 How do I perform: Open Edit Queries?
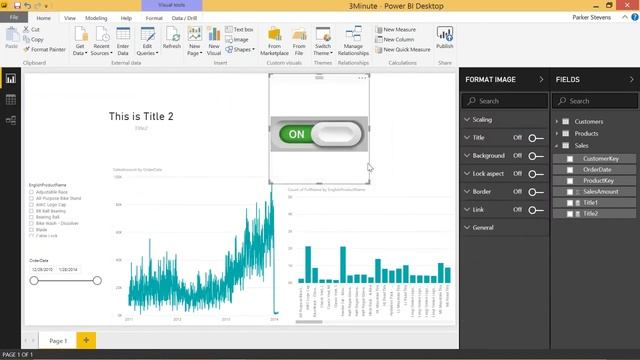pos(147,41)
